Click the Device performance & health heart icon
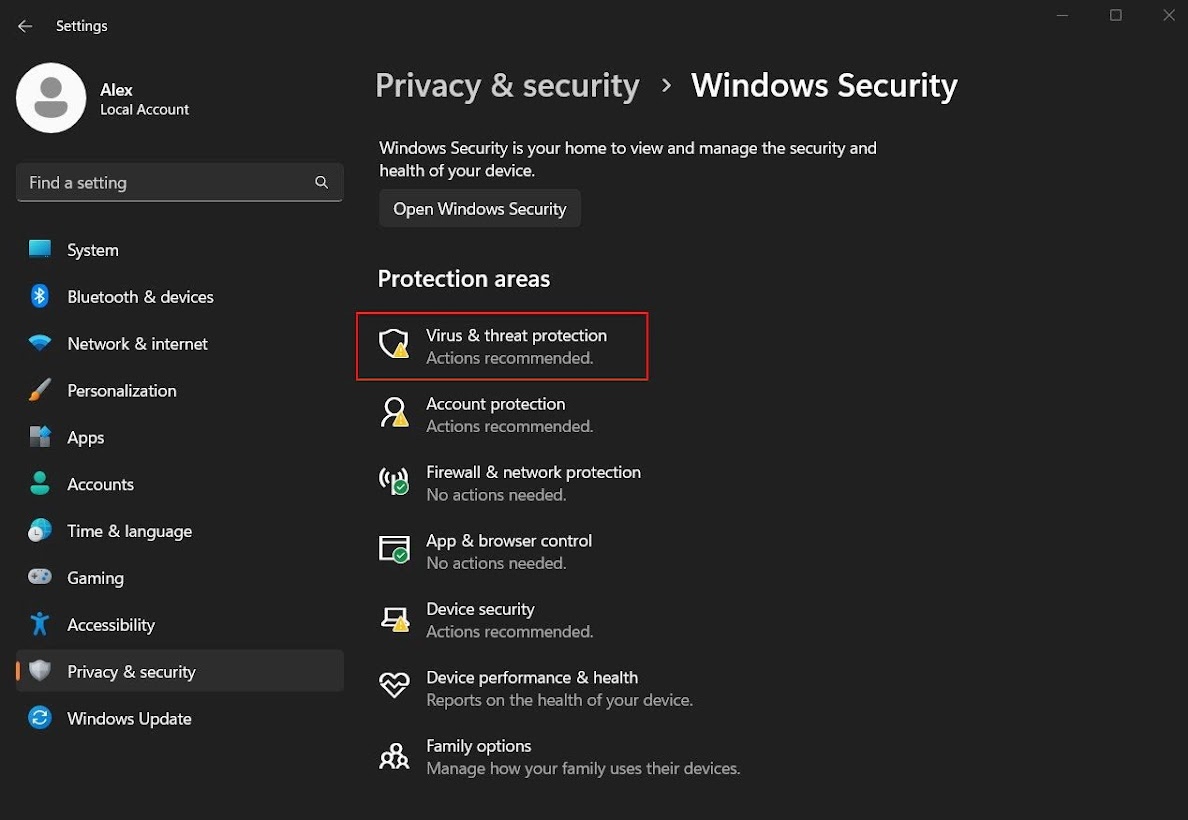Image resolution: width=1188 pixels, height=820 pixels. coord(394,686)
